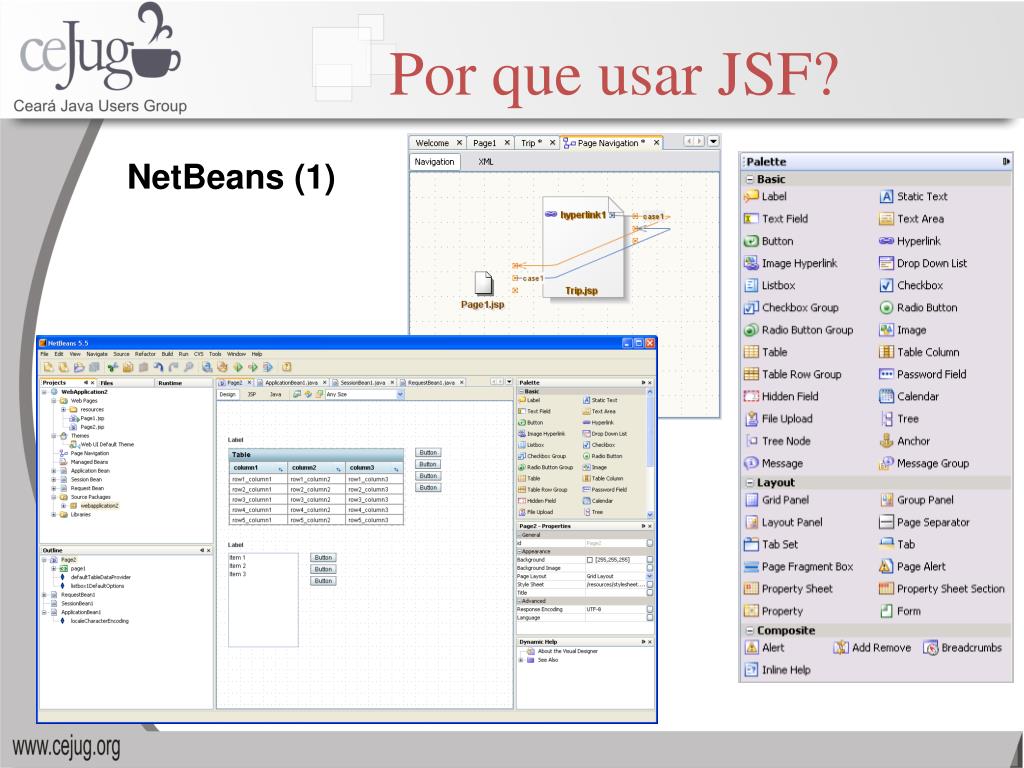Select Add Remove in the large Palette panel
This screenshot has height=768, width=1024.
872,647
